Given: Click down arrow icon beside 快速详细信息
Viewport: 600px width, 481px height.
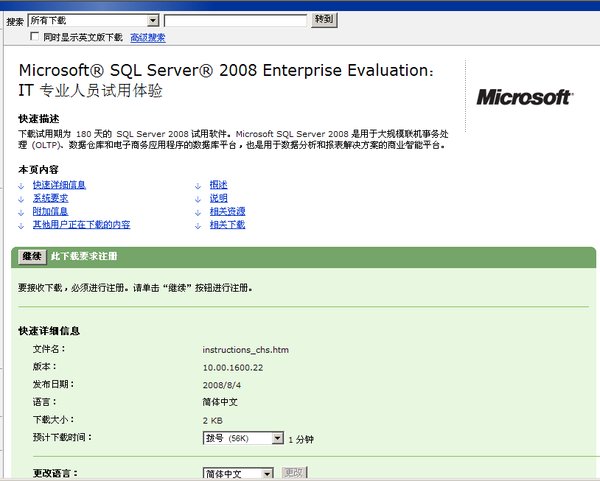Looking at the screenshot, I should point(21,186).
